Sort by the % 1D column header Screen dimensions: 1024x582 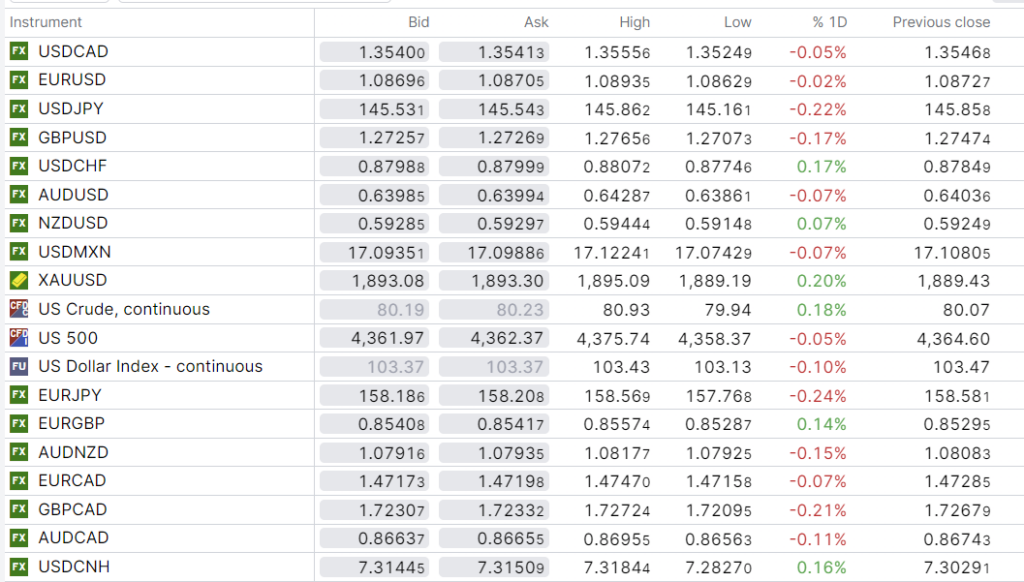pos(829,22)
